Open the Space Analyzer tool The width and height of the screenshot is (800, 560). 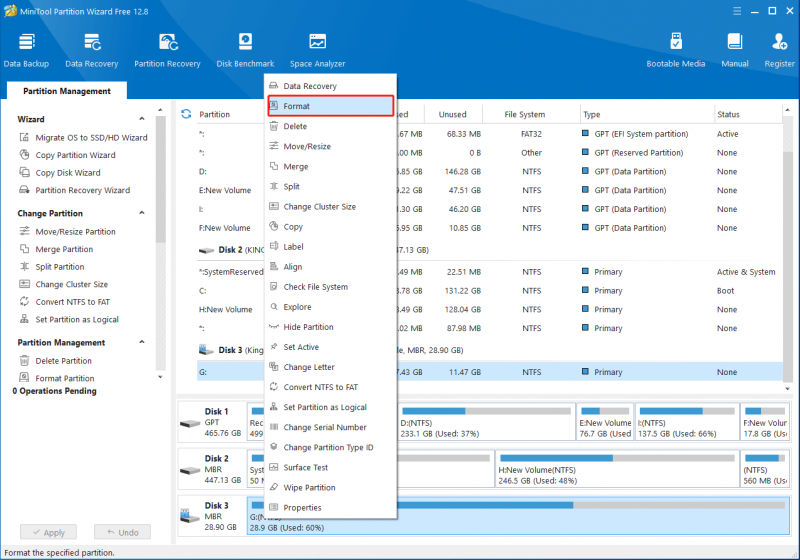[317, 50]
